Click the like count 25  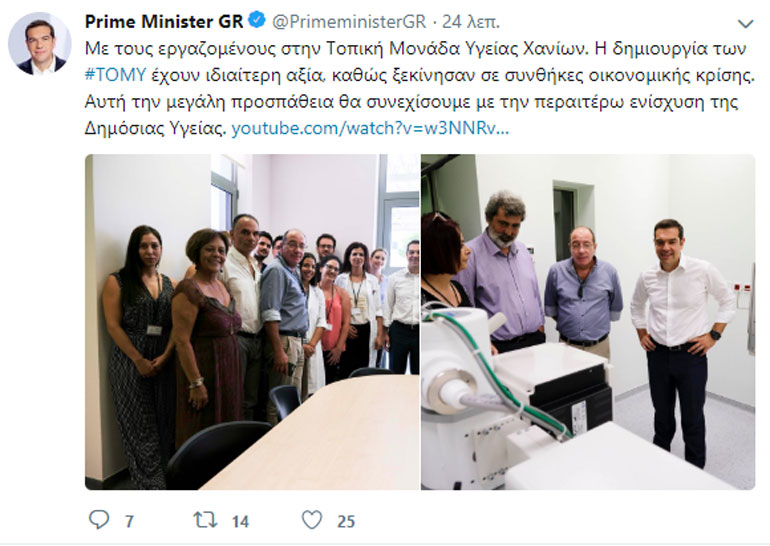346,521
